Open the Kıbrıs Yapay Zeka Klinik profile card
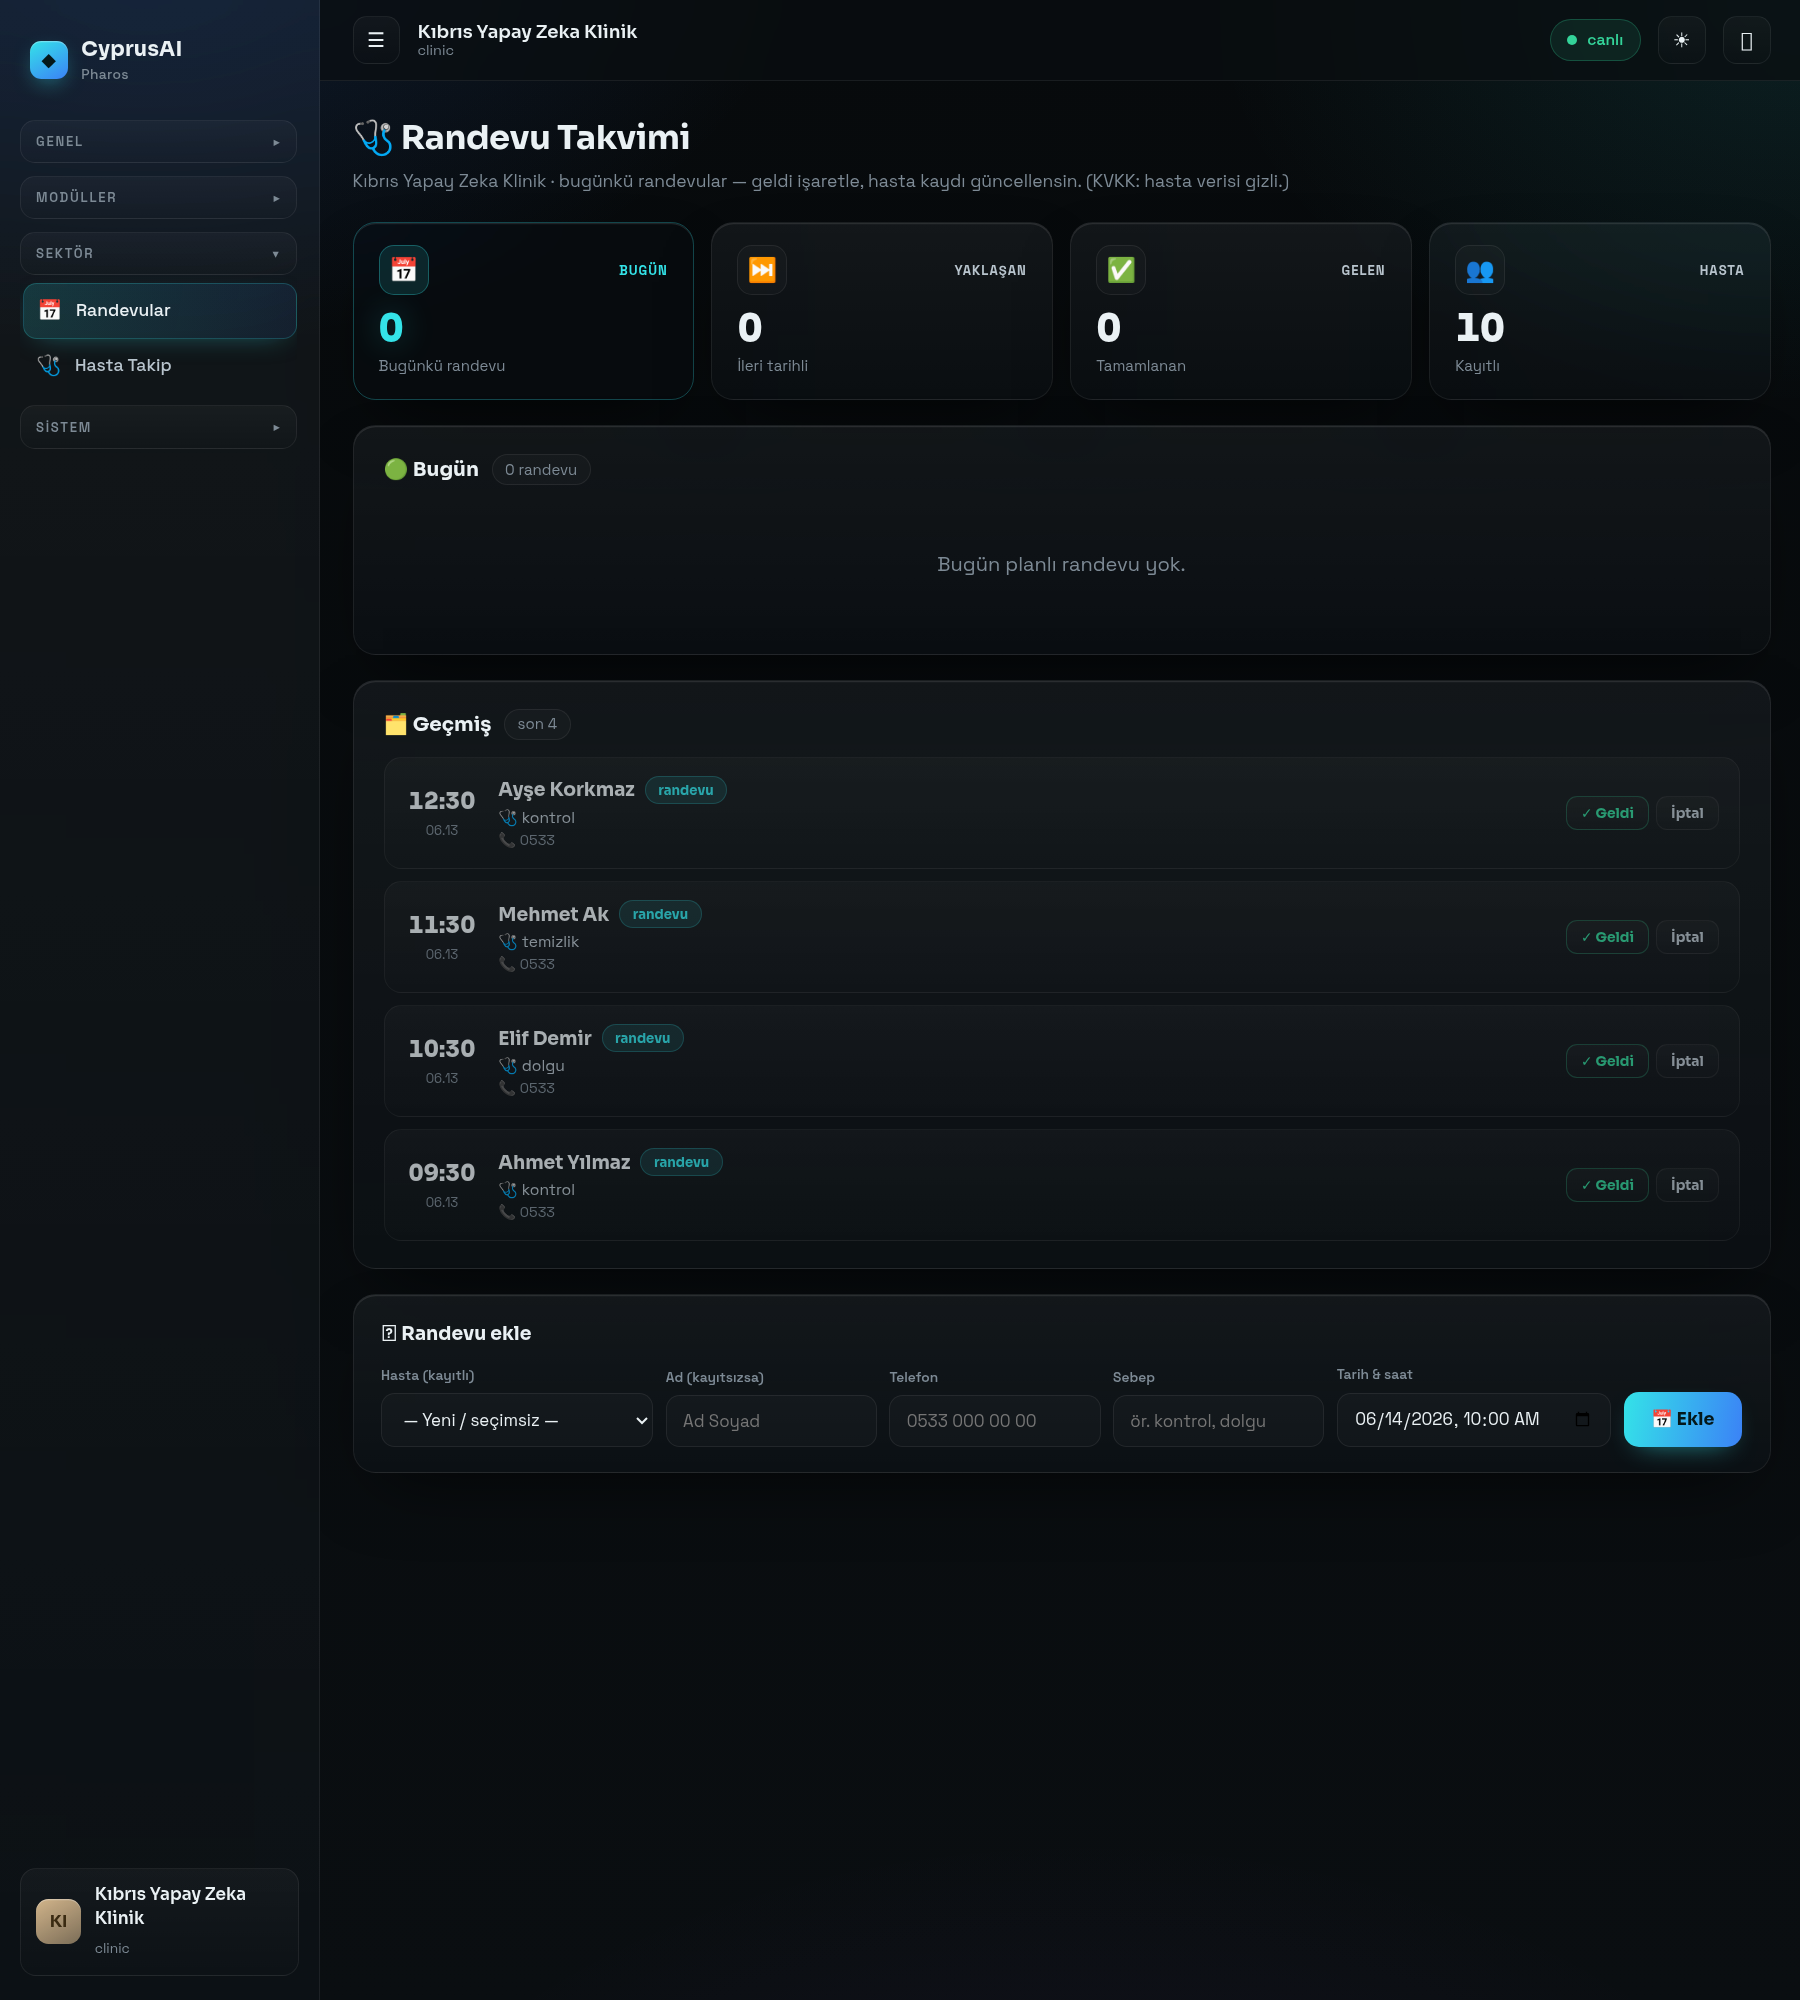Screen dimensions: 1800x2000 (x=159, y=1922)
